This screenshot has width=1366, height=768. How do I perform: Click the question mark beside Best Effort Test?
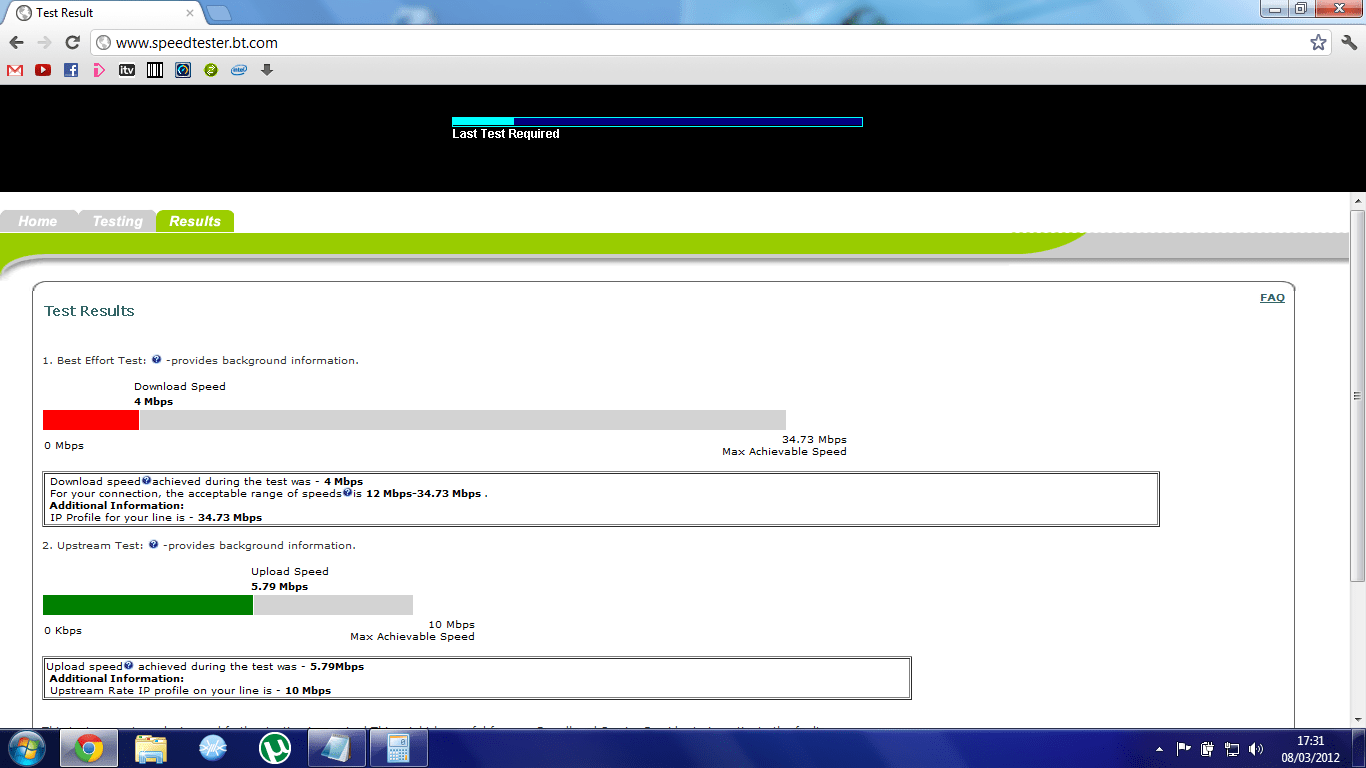pos(156,360)
